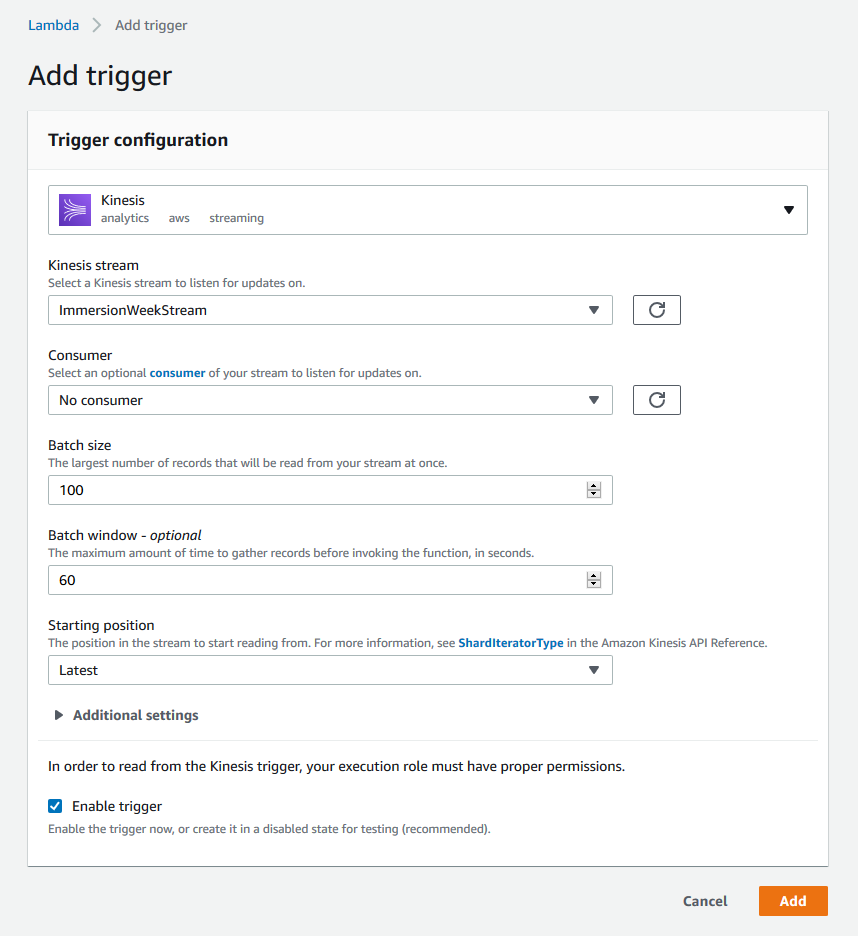Click the orange Add button

(793, 901)
